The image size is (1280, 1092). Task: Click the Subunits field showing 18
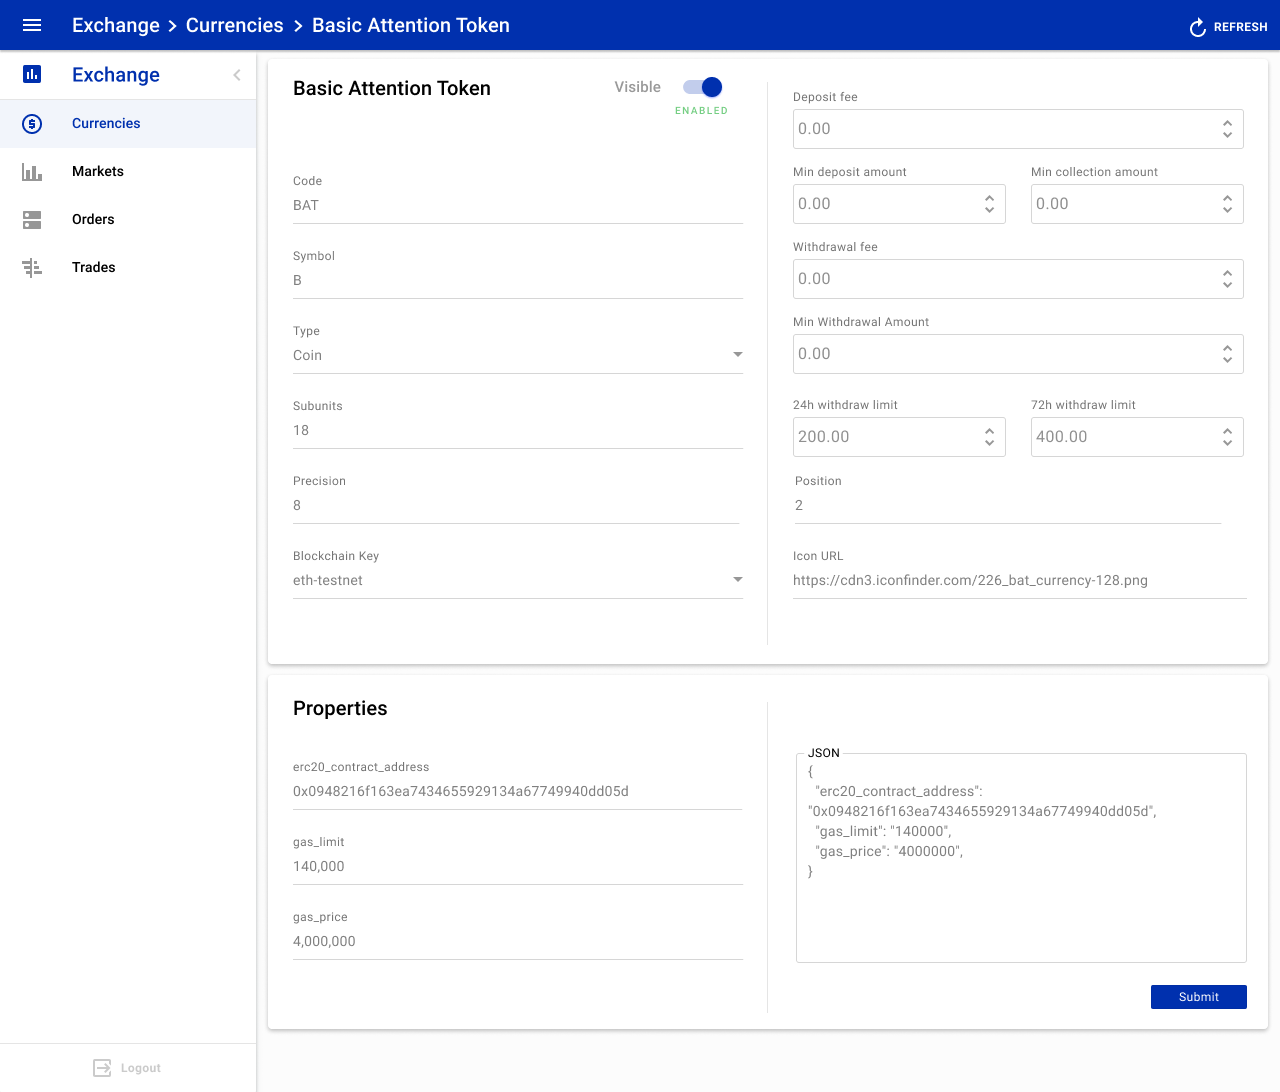(518, 431)
